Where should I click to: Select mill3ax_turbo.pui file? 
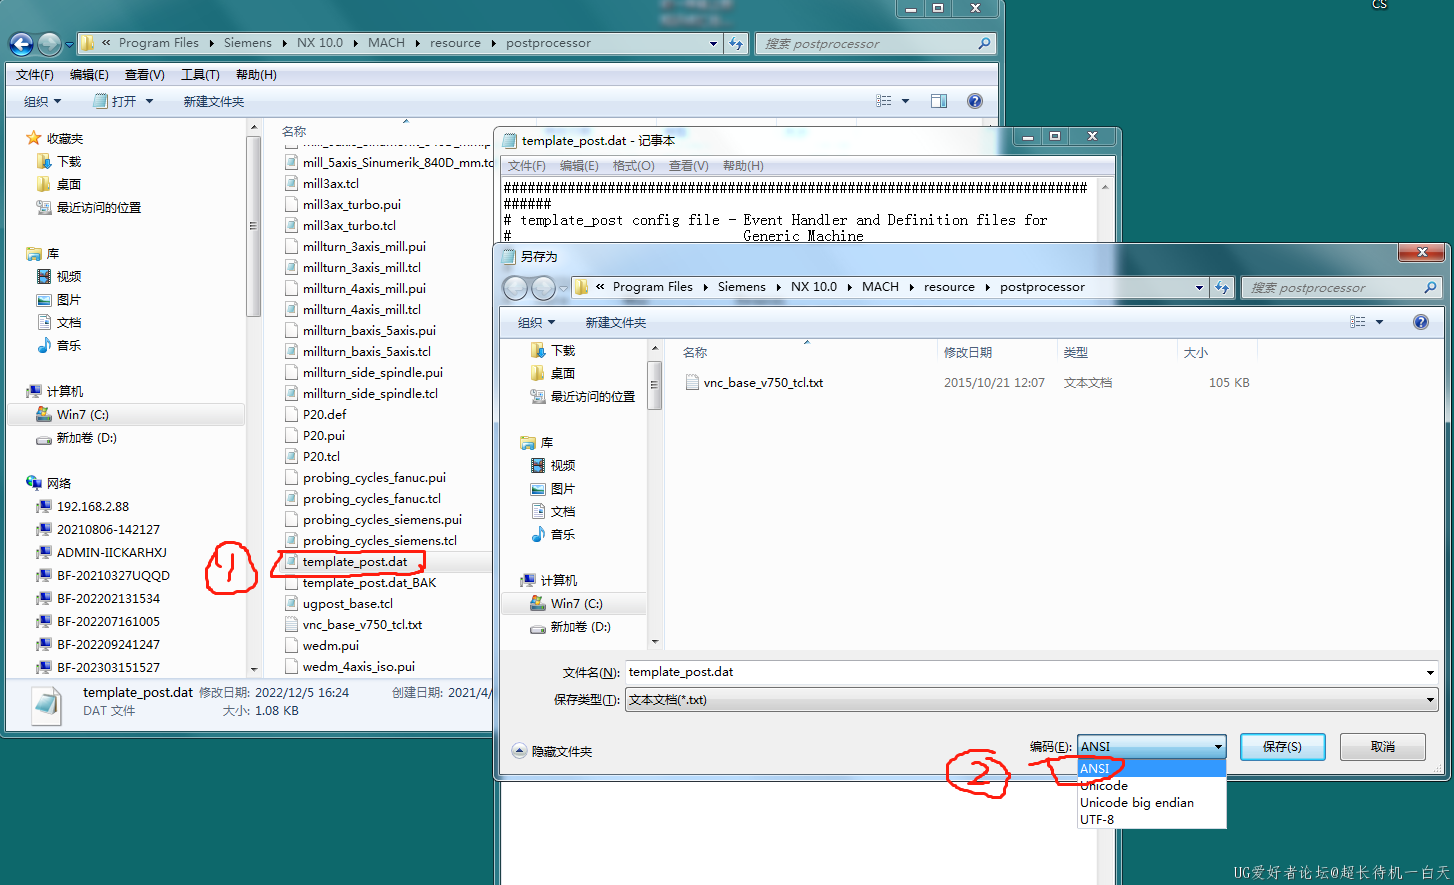click(x=352, y=204)
